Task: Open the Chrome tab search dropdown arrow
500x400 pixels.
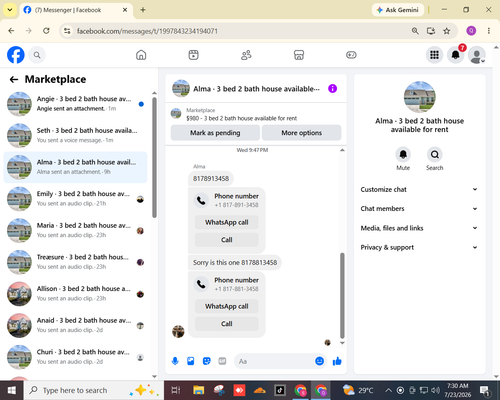Action: tap(10, 10)
